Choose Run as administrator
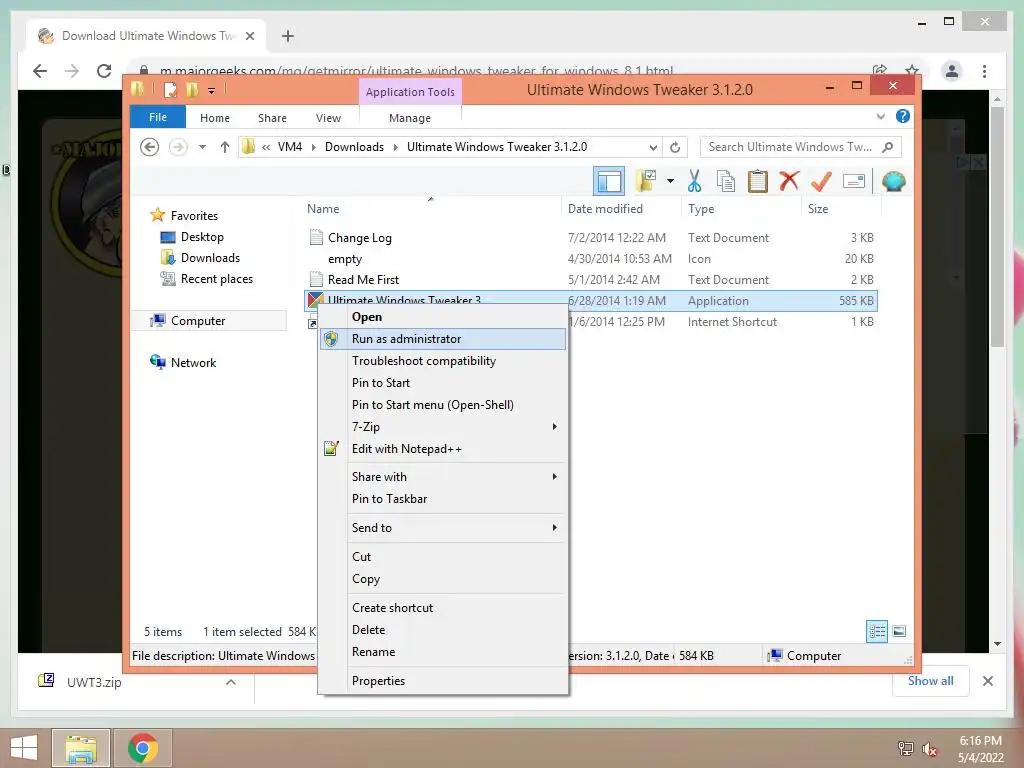Viewport: 1024px width, 768px height. 443,339
